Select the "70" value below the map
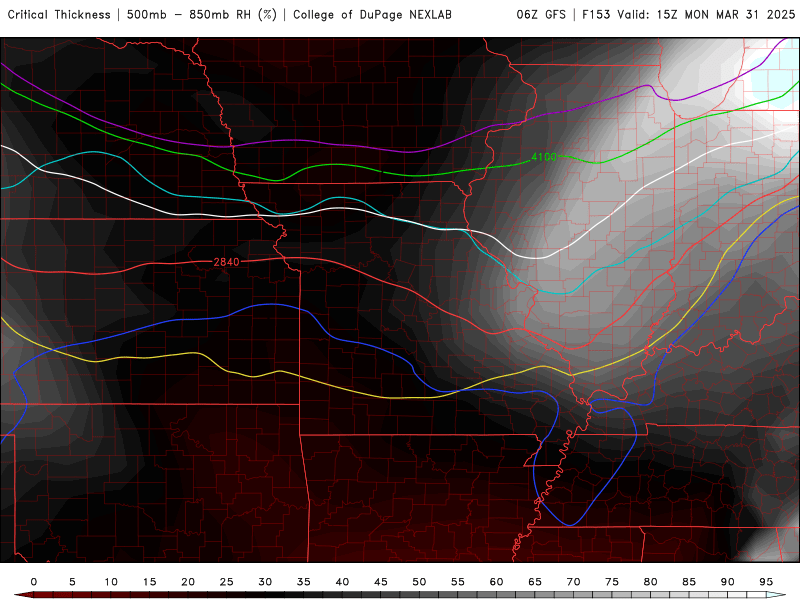 point(573,582)
